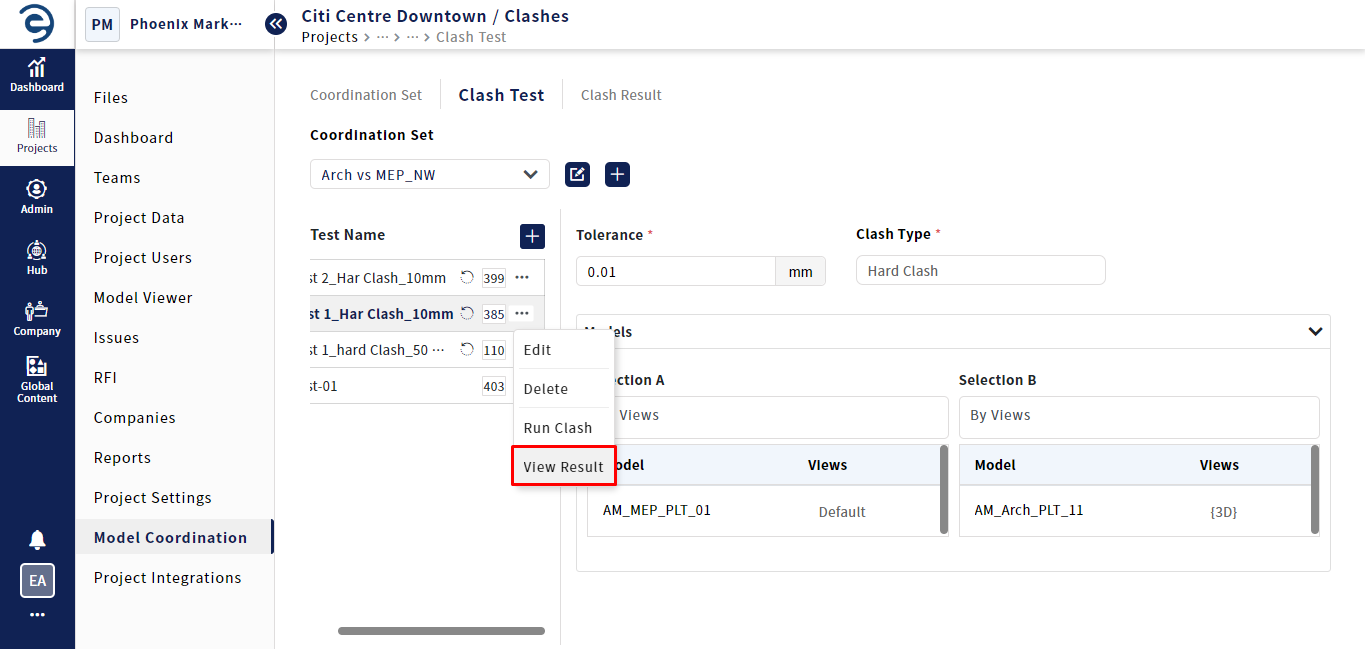Click the Phoenix Mark project name
Screen dimensions: 1365x649
(x=186, y=24)
